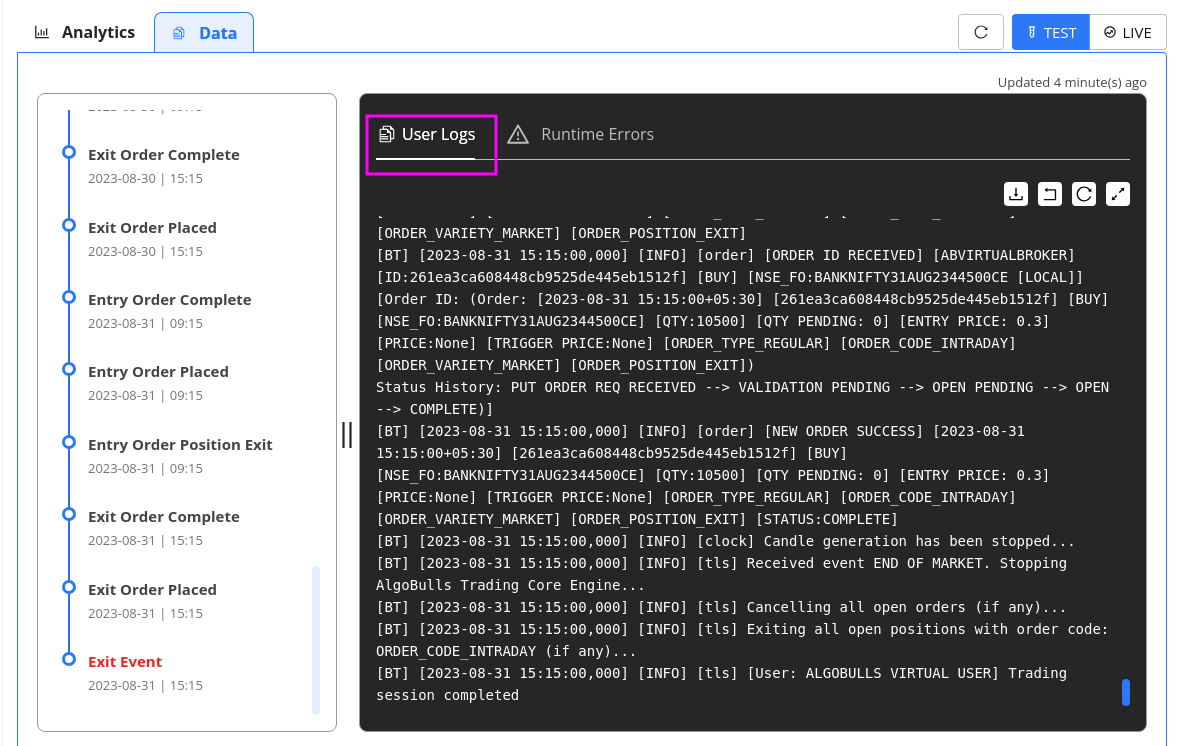
Task: Select the Data tab
Action: tap(204, 33)
